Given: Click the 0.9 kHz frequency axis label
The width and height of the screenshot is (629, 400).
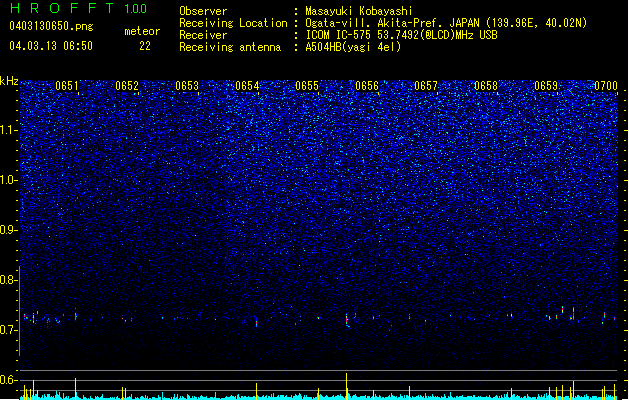Looking at the screenshot, I should [x=8, y=230].
